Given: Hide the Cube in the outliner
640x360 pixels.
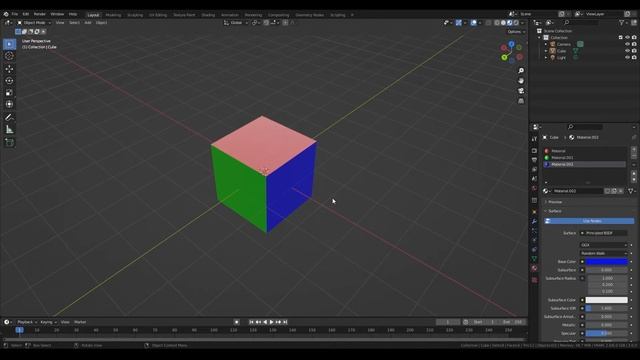Looking at the screenshot, I should pyautogui.click(x=627, y=51).
